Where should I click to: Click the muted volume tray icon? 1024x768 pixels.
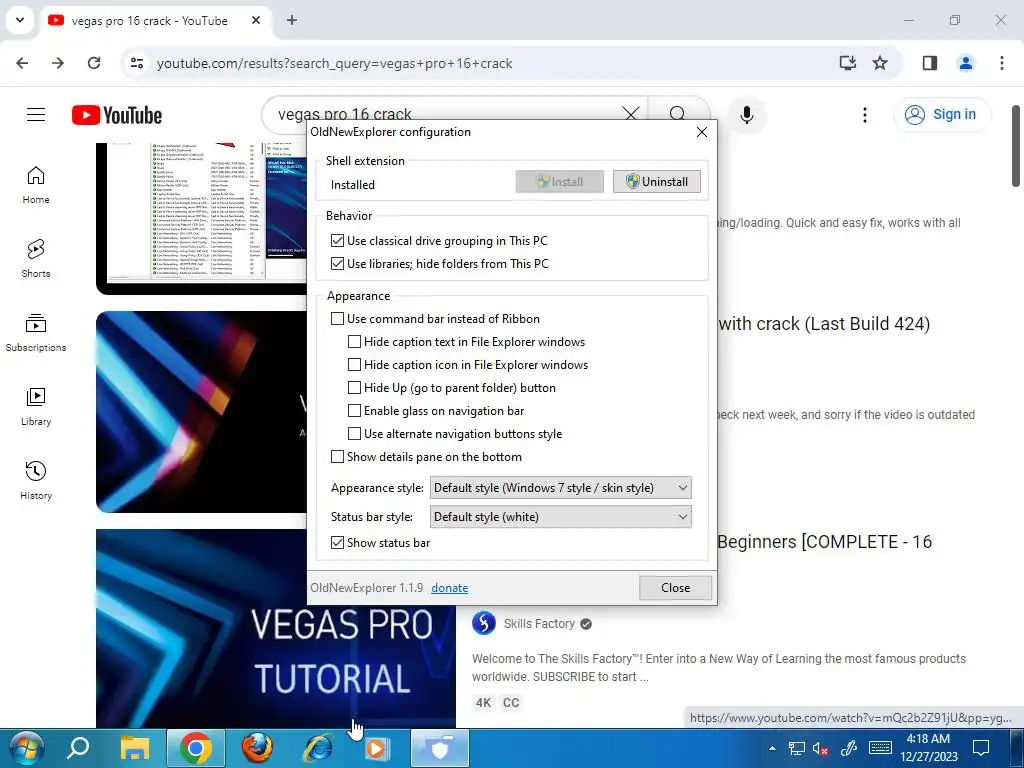click(x=820, y=748)
